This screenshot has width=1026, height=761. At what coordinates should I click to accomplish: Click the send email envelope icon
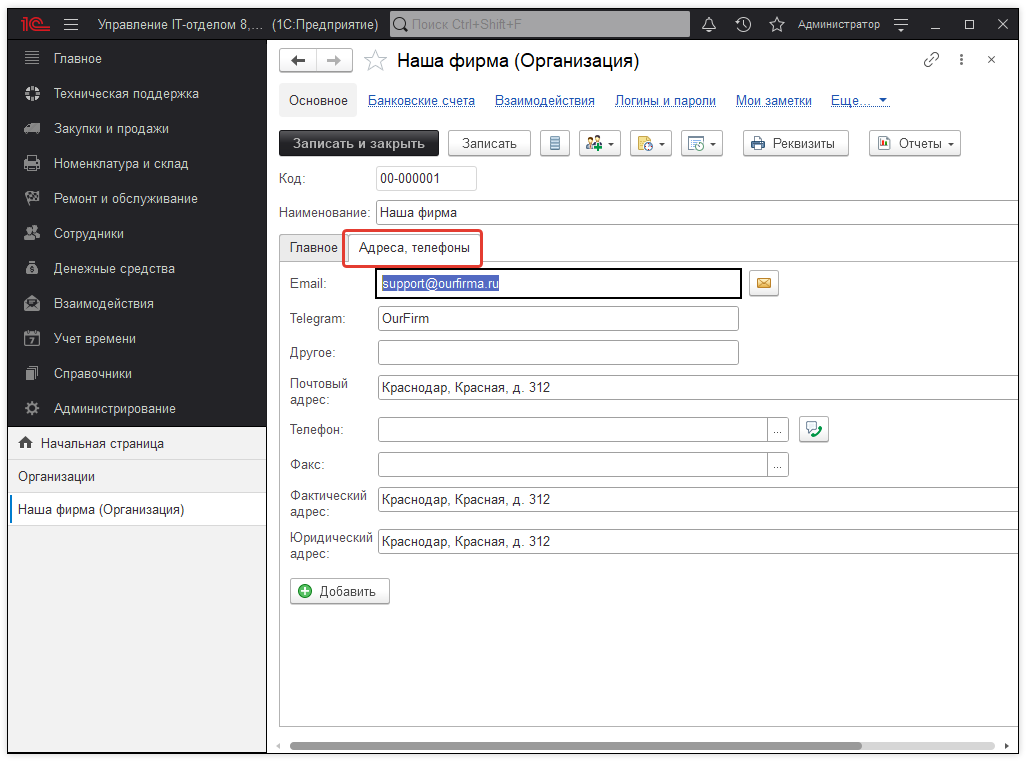[763, 284]
